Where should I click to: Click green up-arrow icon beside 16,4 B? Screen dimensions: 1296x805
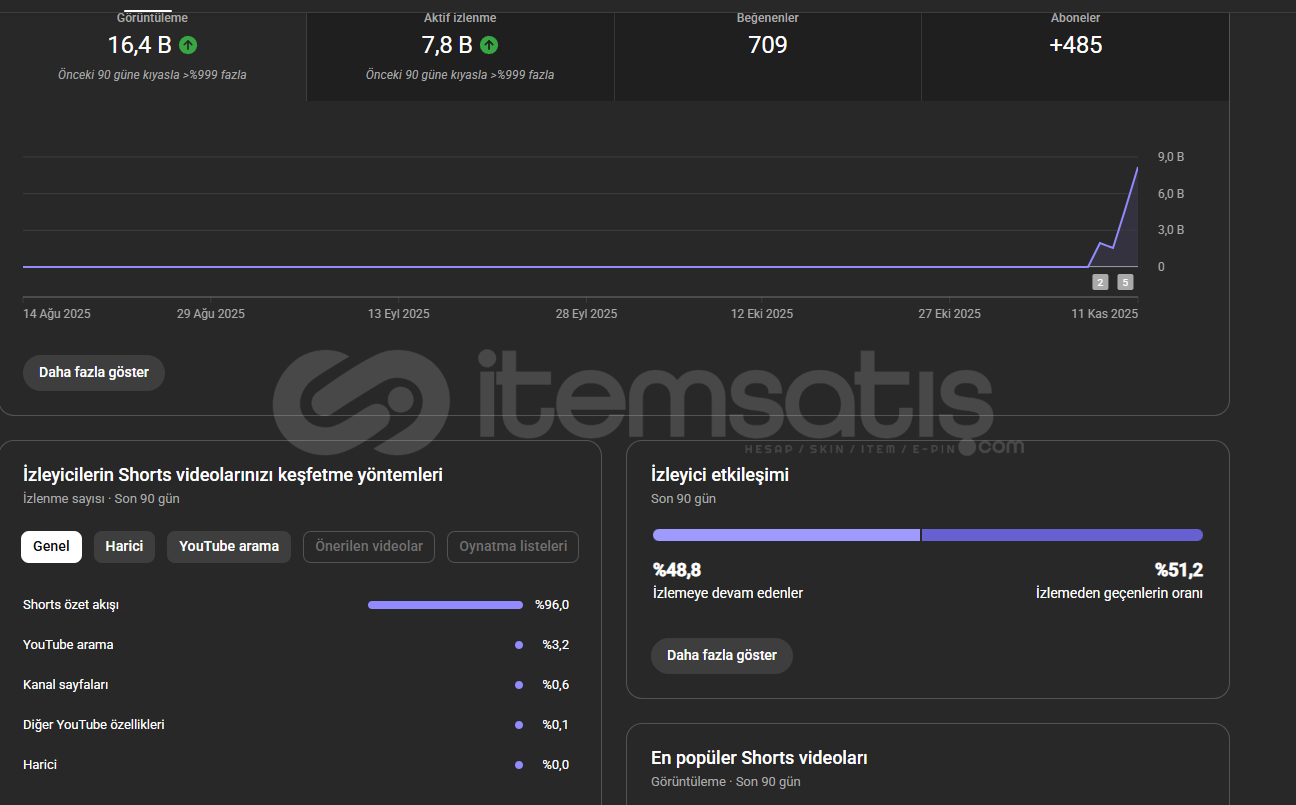pos(188,45)
